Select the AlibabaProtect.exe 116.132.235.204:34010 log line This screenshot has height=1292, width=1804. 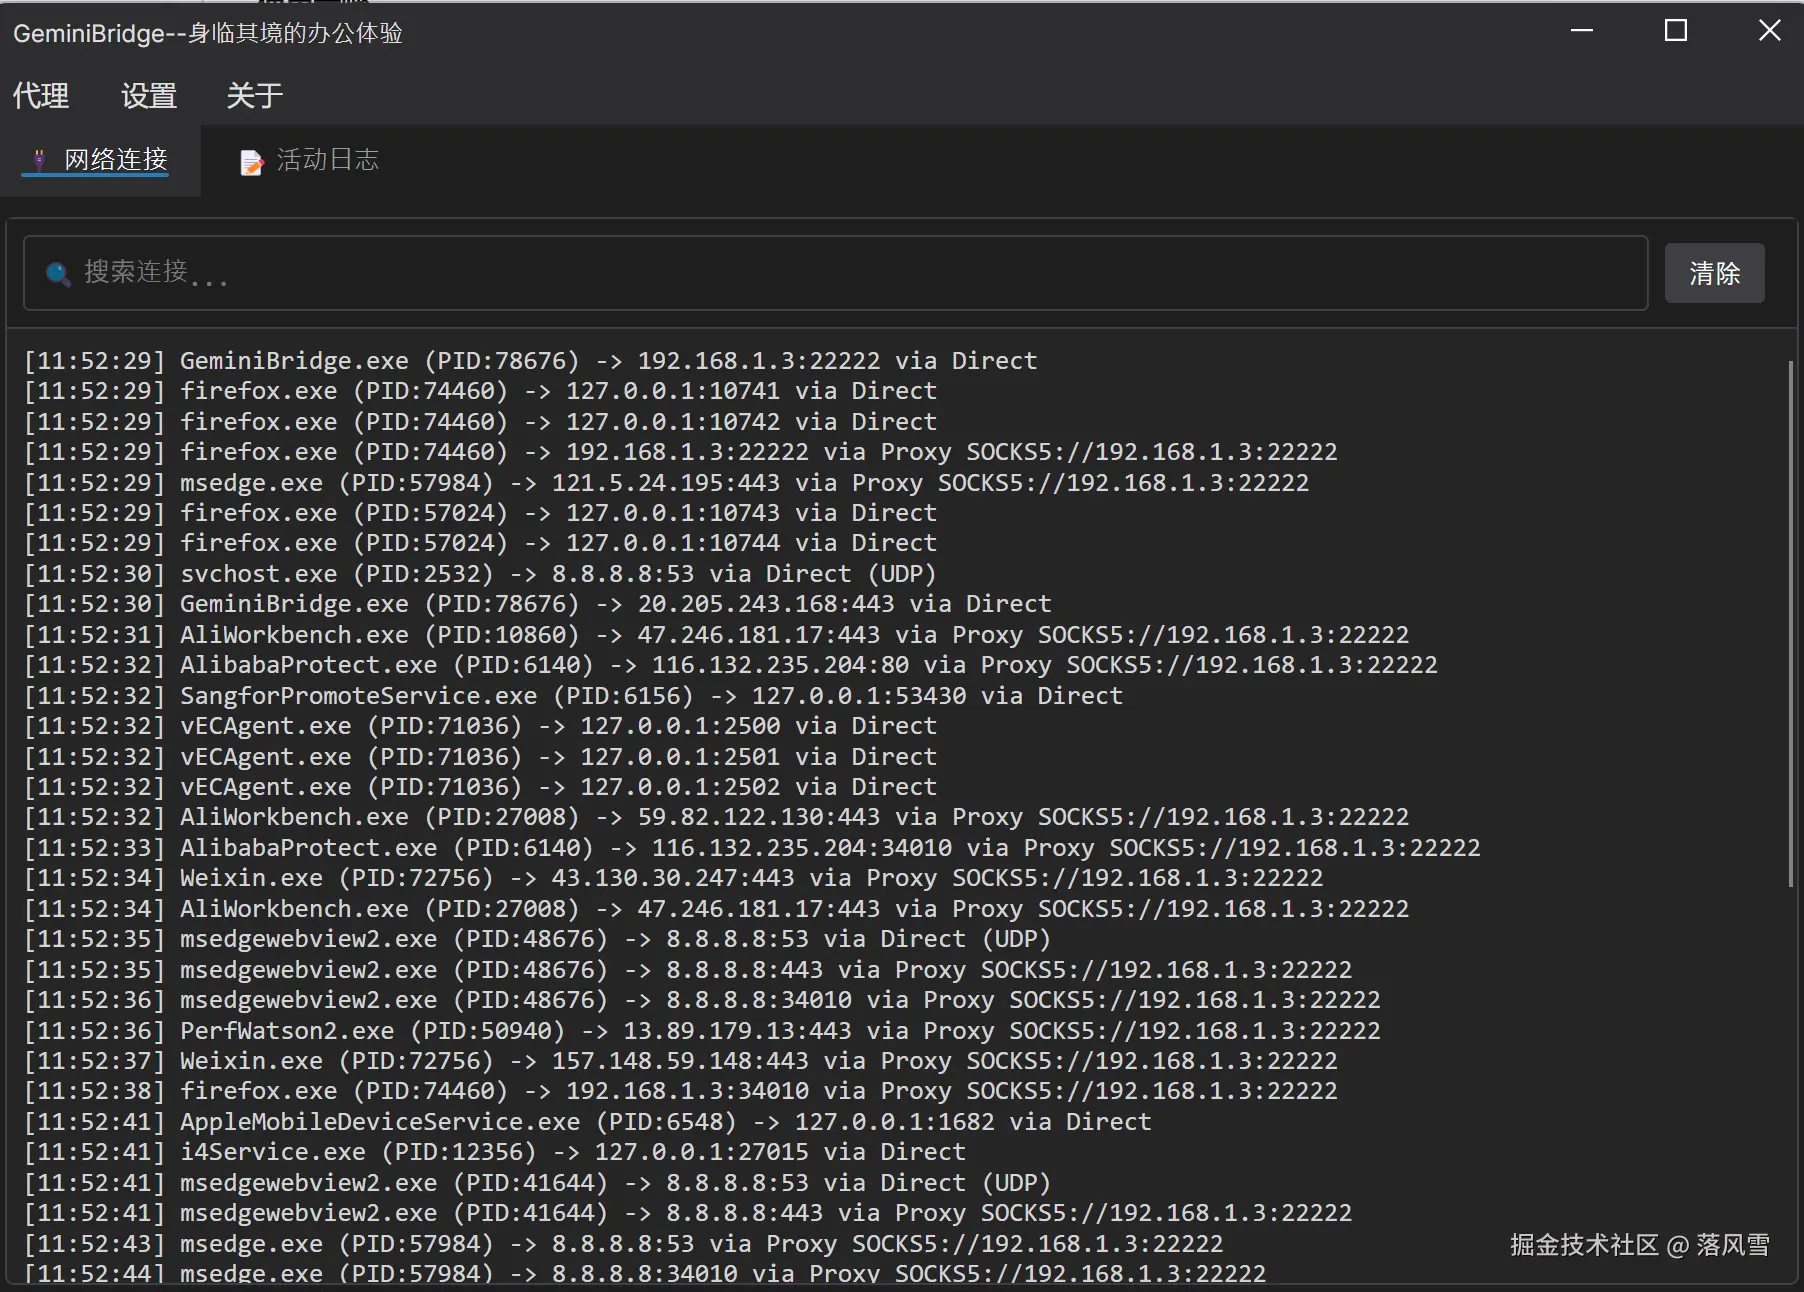752,848
